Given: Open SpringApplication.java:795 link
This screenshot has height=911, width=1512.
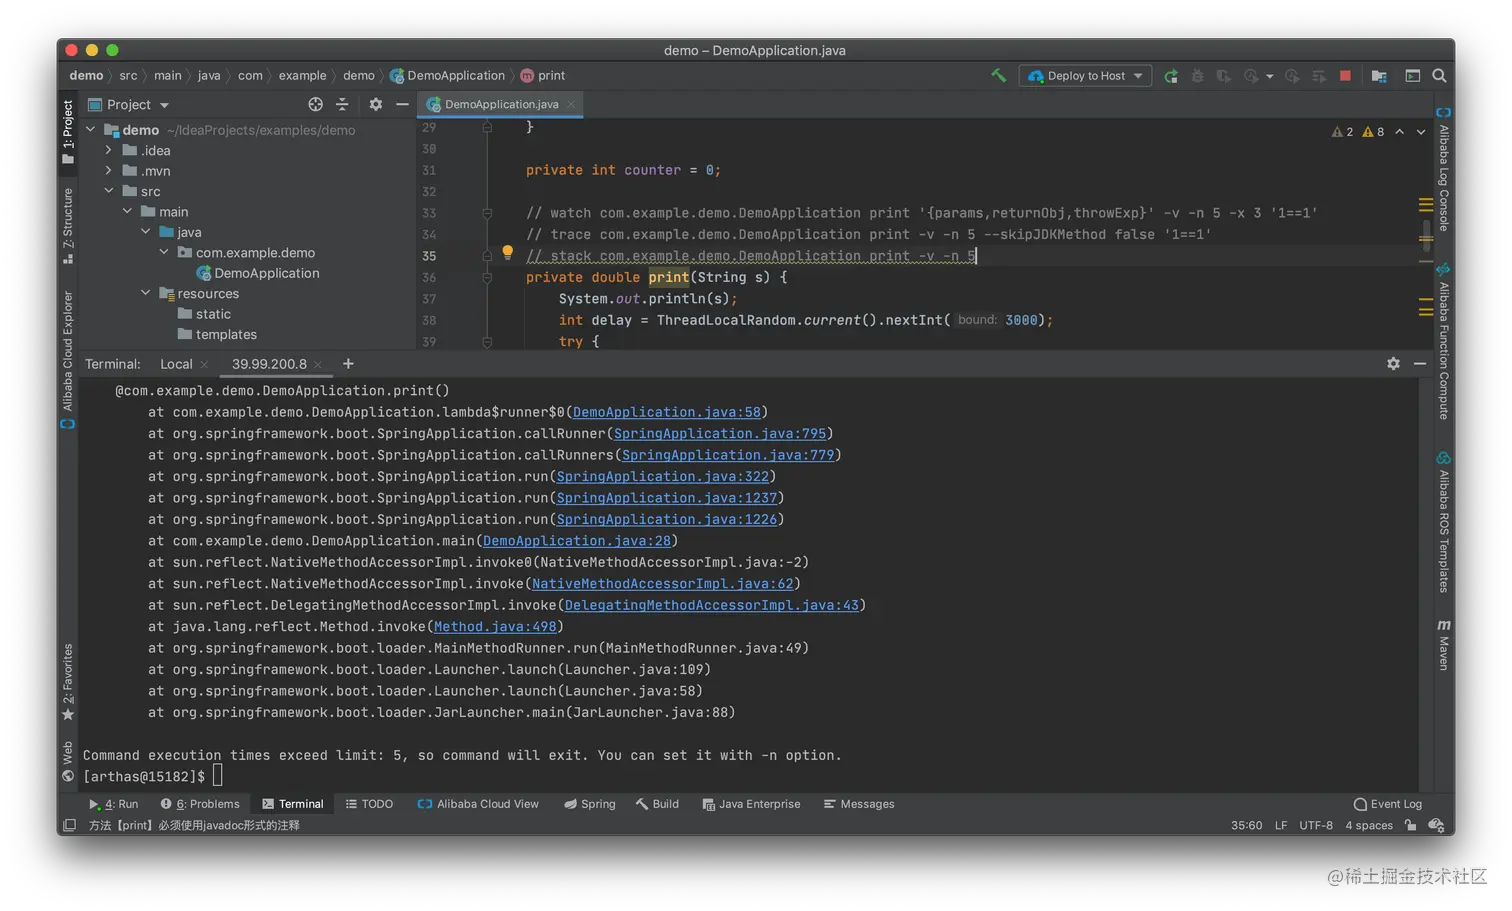Looking at the screenshot, I should point(720,434).
